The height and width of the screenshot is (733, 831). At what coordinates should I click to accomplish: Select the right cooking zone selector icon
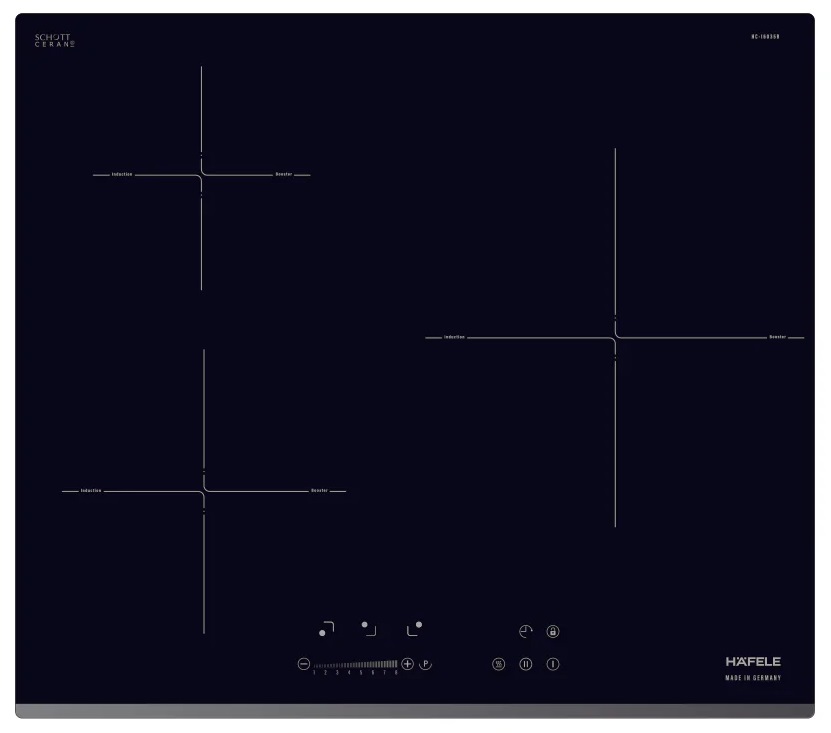click(x=413, y=628)
